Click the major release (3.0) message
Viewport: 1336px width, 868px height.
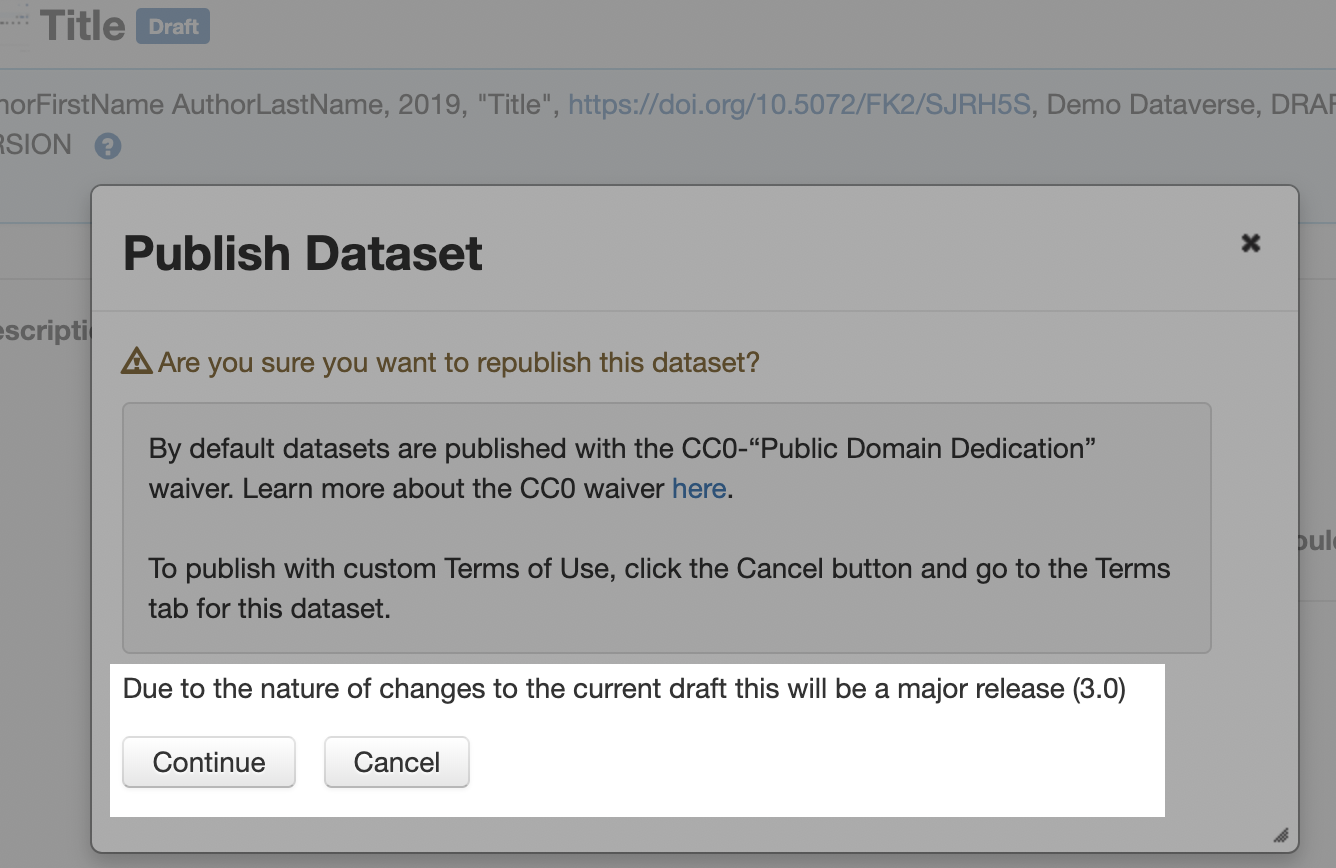[x=624, y=689]
